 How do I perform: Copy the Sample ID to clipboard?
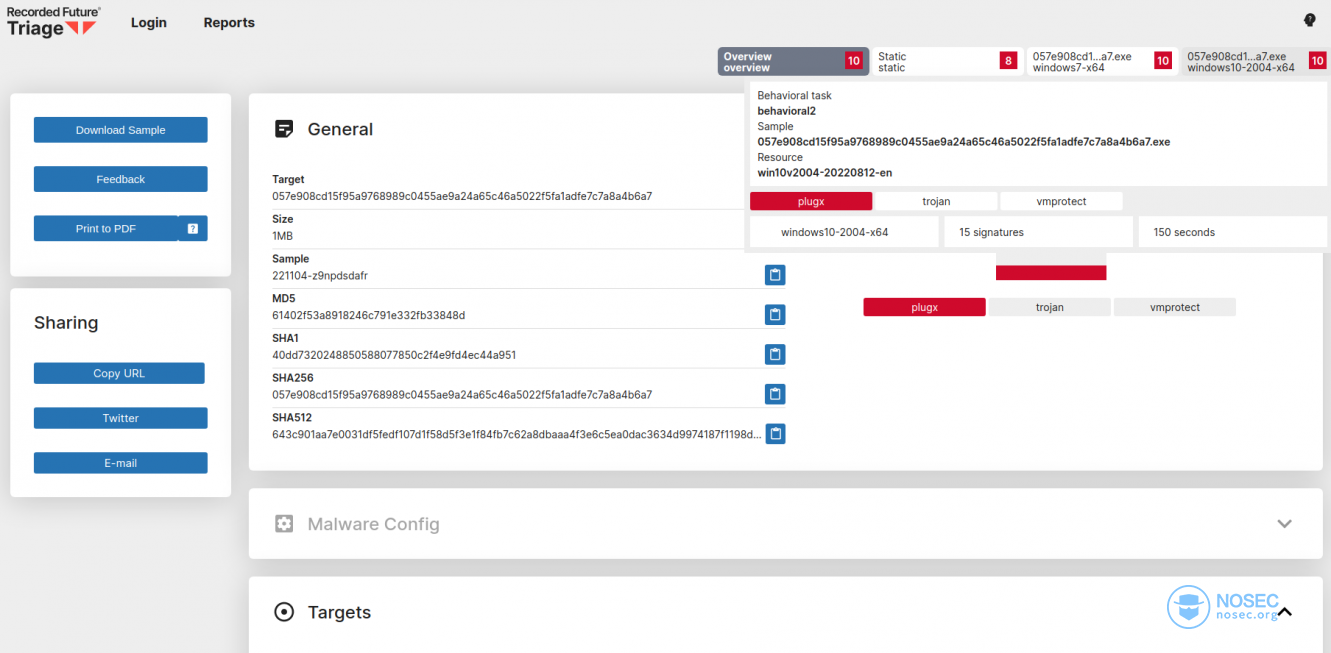coord(775,275)
